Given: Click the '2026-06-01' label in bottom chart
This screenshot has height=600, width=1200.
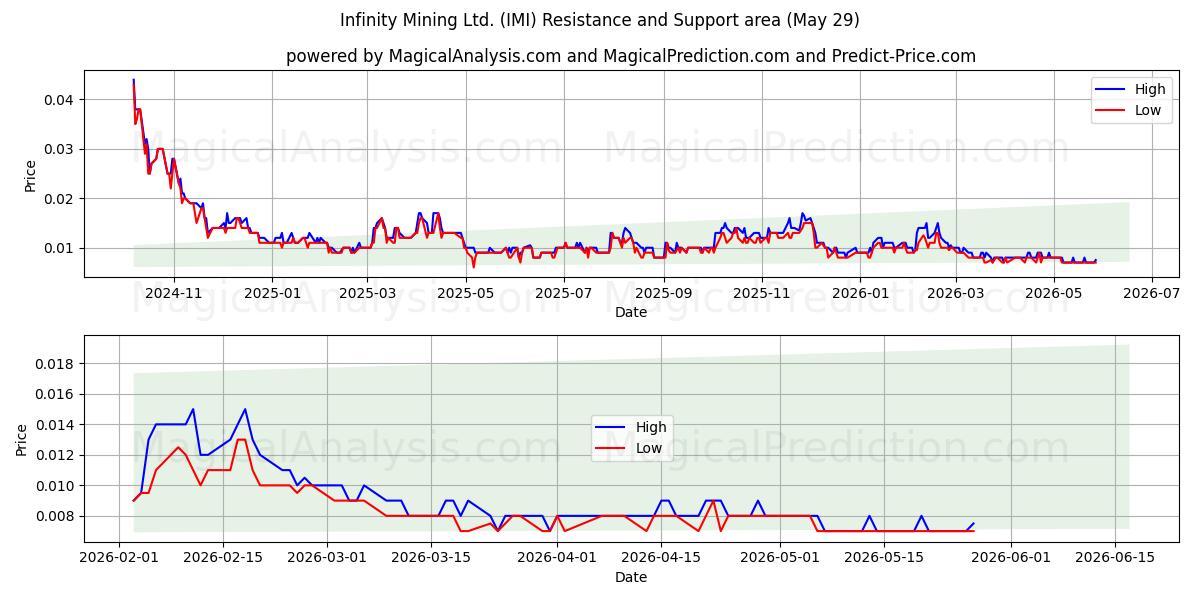Looking at the screenshot, I should click(1009, 557).
